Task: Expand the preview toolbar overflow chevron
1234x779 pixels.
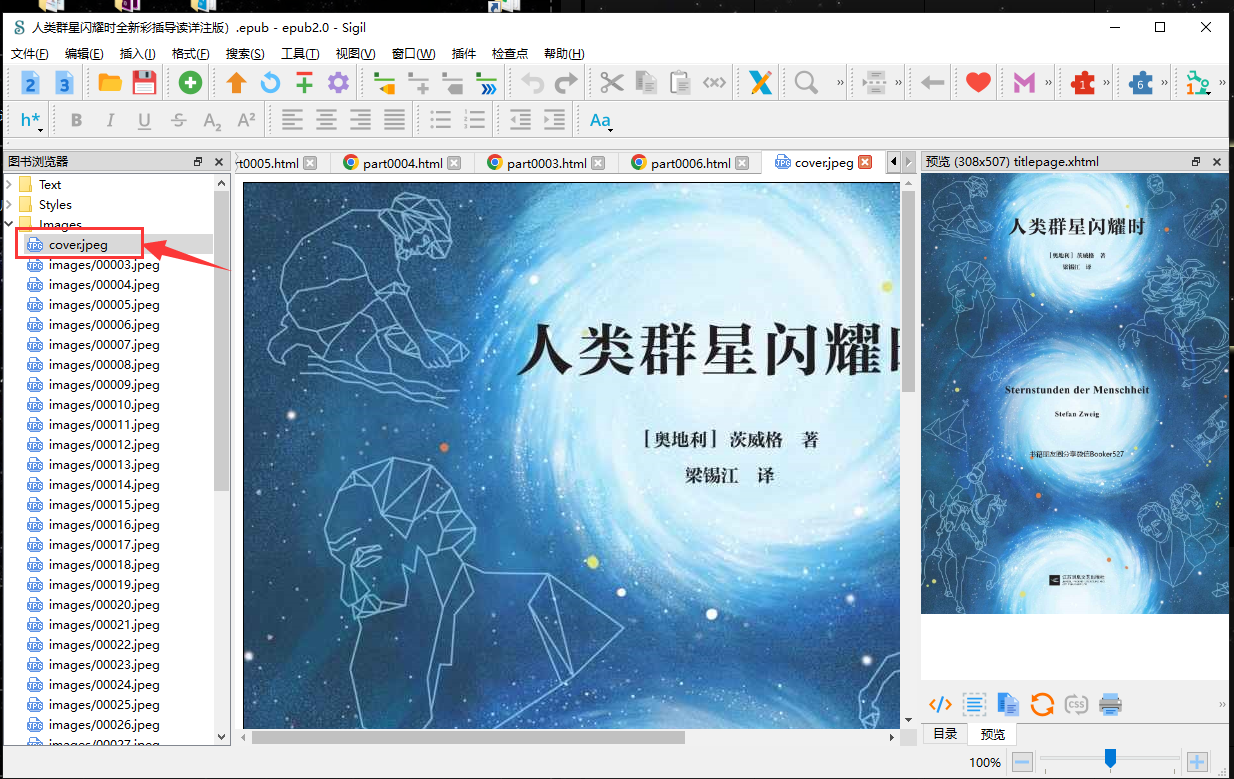Action: point(1222,703)
